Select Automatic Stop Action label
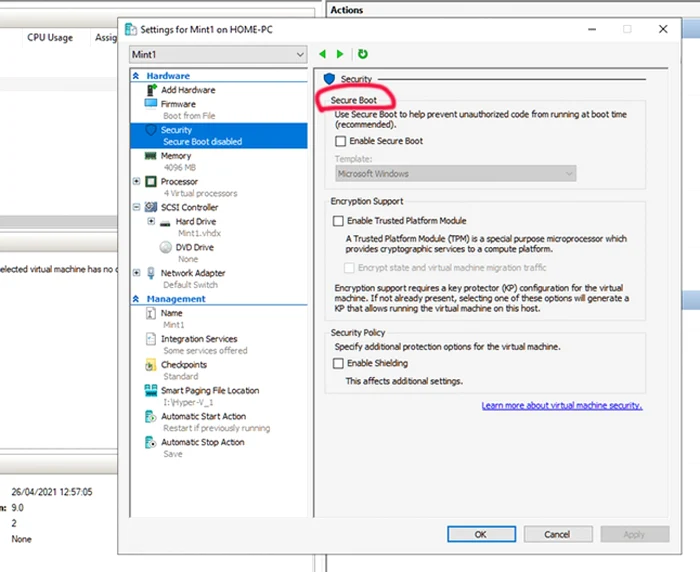The image size is (700, 572). click(x=203, y=443)
